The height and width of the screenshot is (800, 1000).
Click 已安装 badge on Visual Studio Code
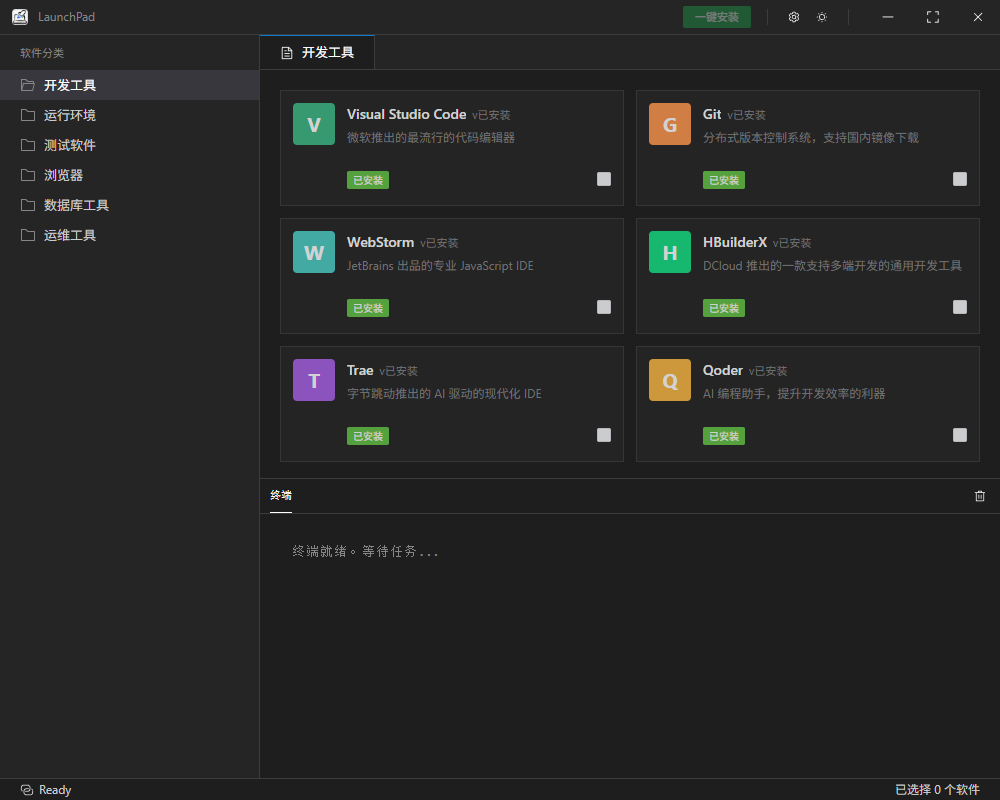pyautogui.click(x=368, y=180)
